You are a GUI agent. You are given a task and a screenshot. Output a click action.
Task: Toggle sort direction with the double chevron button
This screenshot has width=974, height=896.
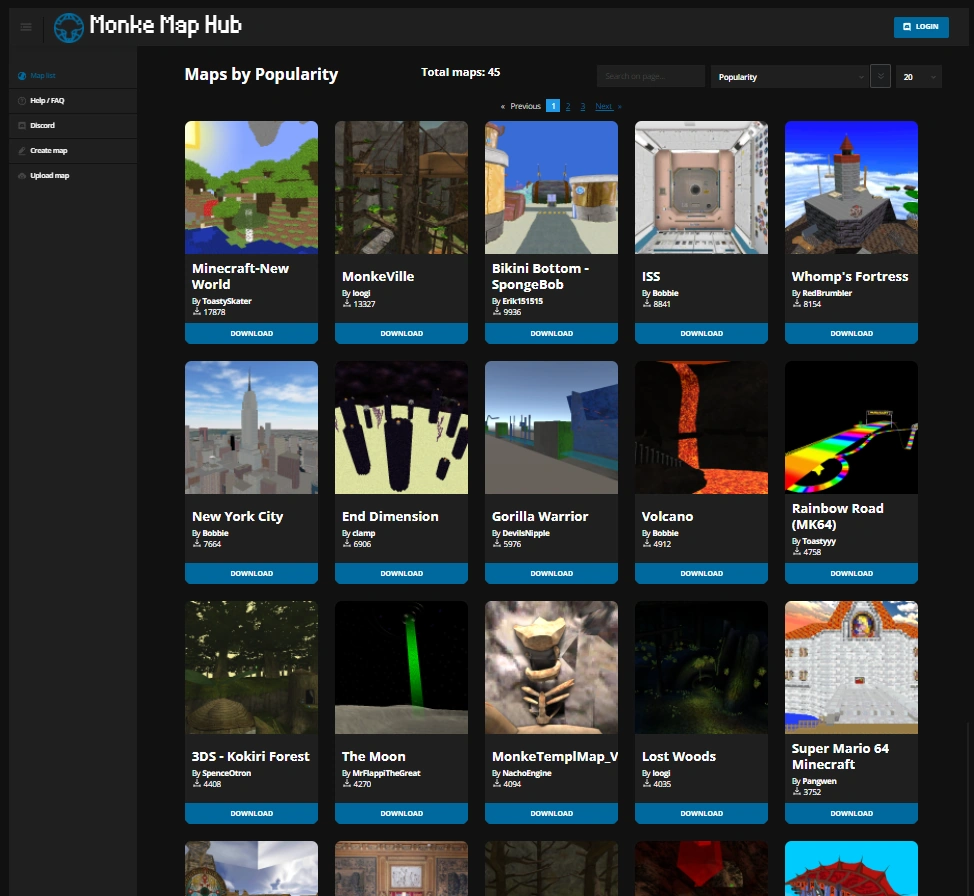coord(881,76)
